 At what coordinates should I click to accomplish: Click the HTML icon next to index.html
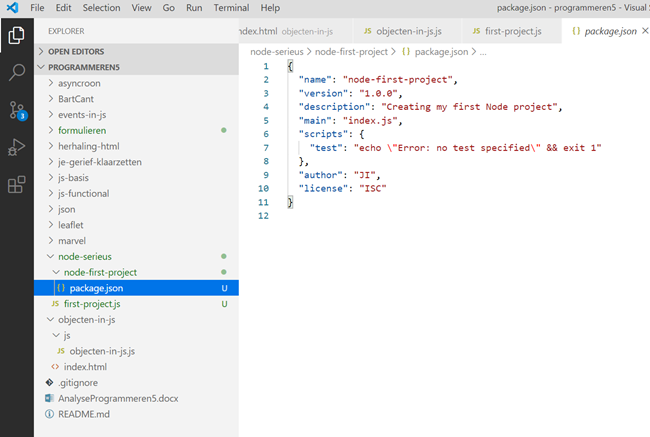55,367
